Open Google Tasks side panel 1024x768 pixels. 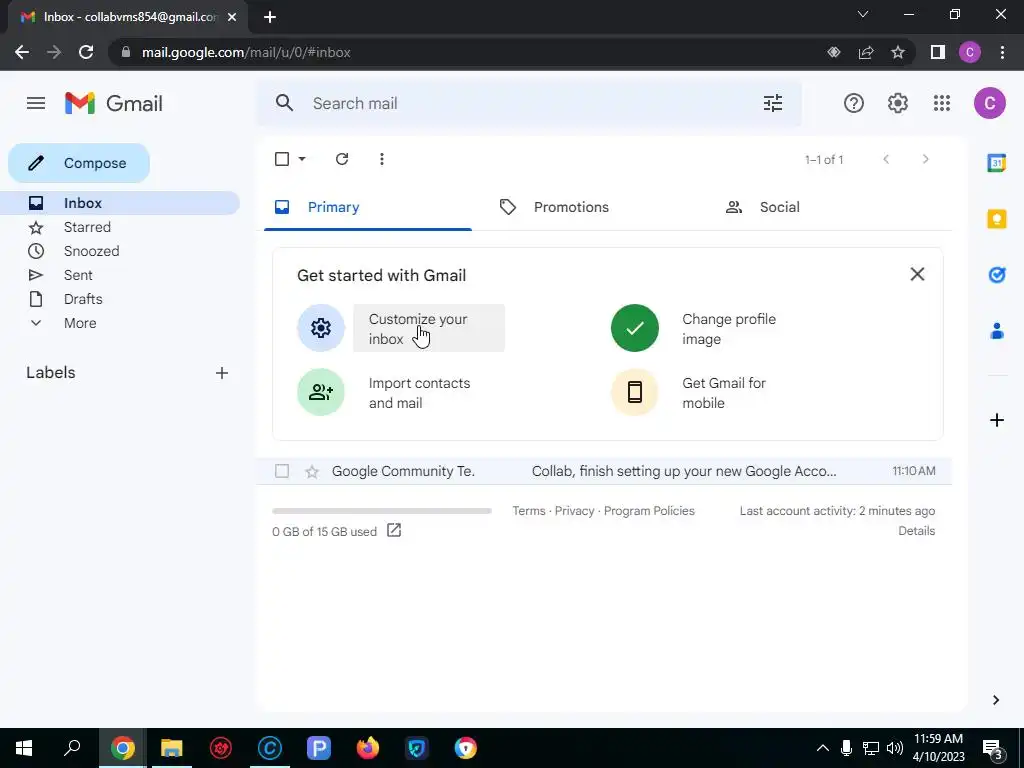point(997,275)
